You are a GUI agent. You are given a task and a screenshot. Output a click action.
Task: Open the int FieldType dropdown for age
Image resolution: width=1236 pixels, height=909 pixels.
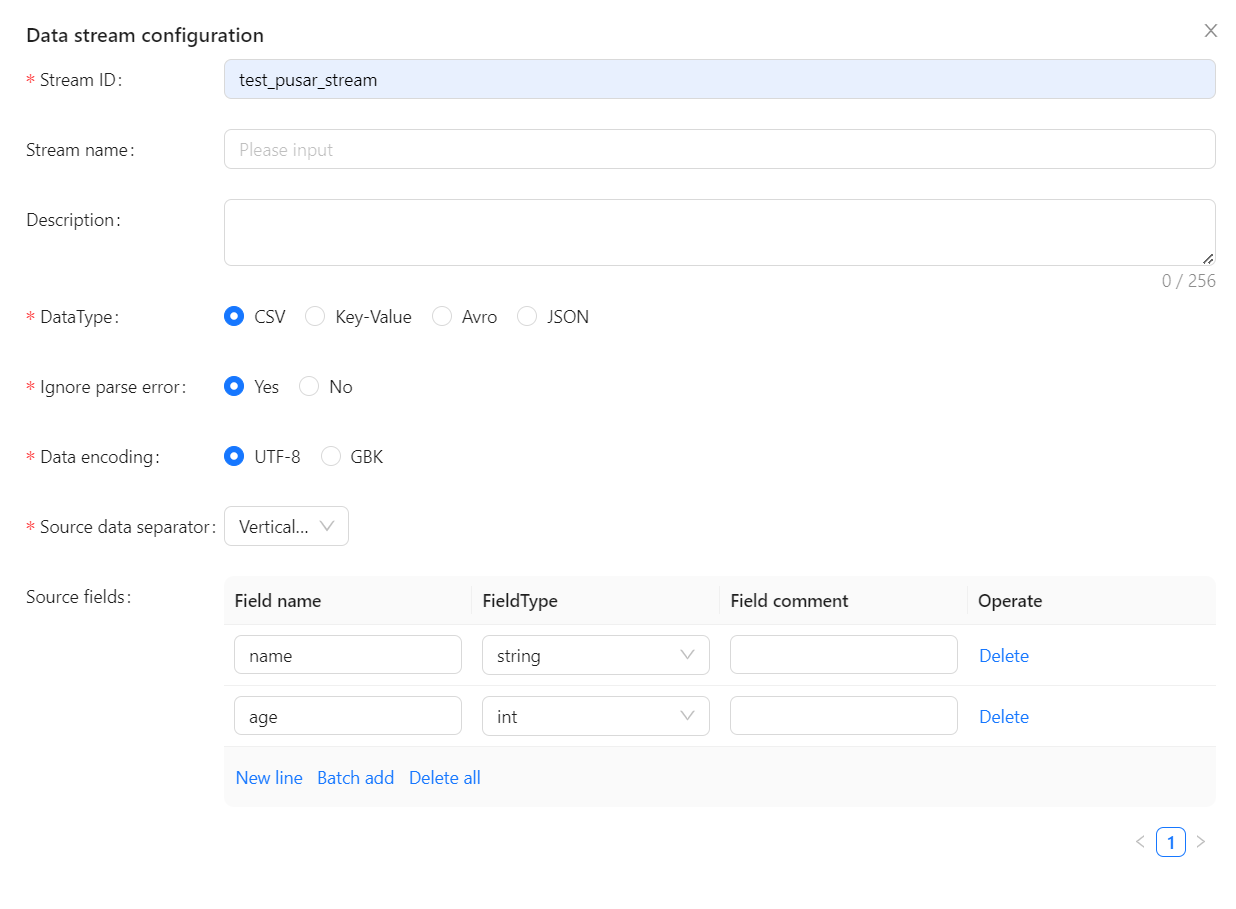(595, 717)
